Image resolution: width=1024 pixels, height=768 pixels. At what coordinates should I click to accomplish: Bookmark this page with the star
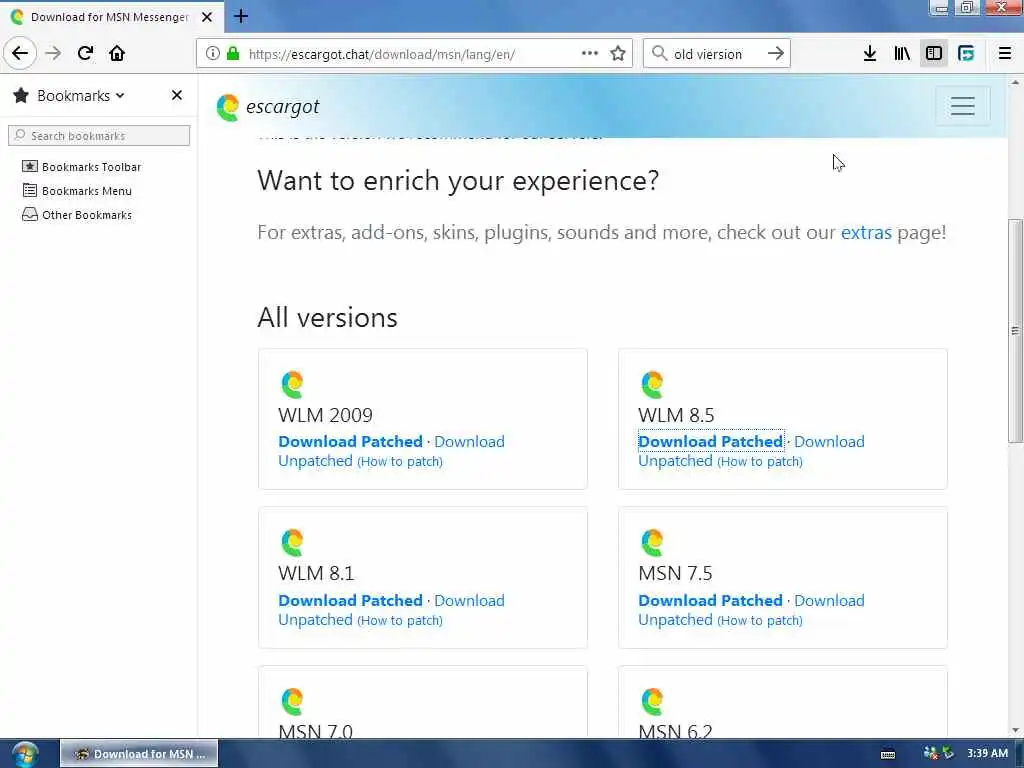click(618, 54)
